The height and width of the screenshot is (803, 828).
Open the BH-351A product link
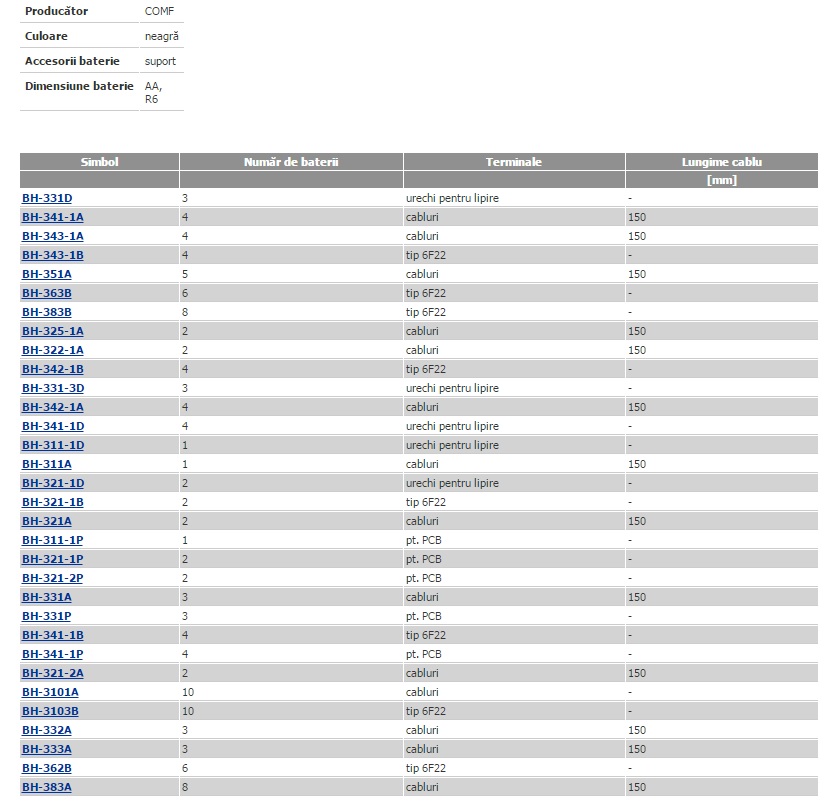click(47, 274)
